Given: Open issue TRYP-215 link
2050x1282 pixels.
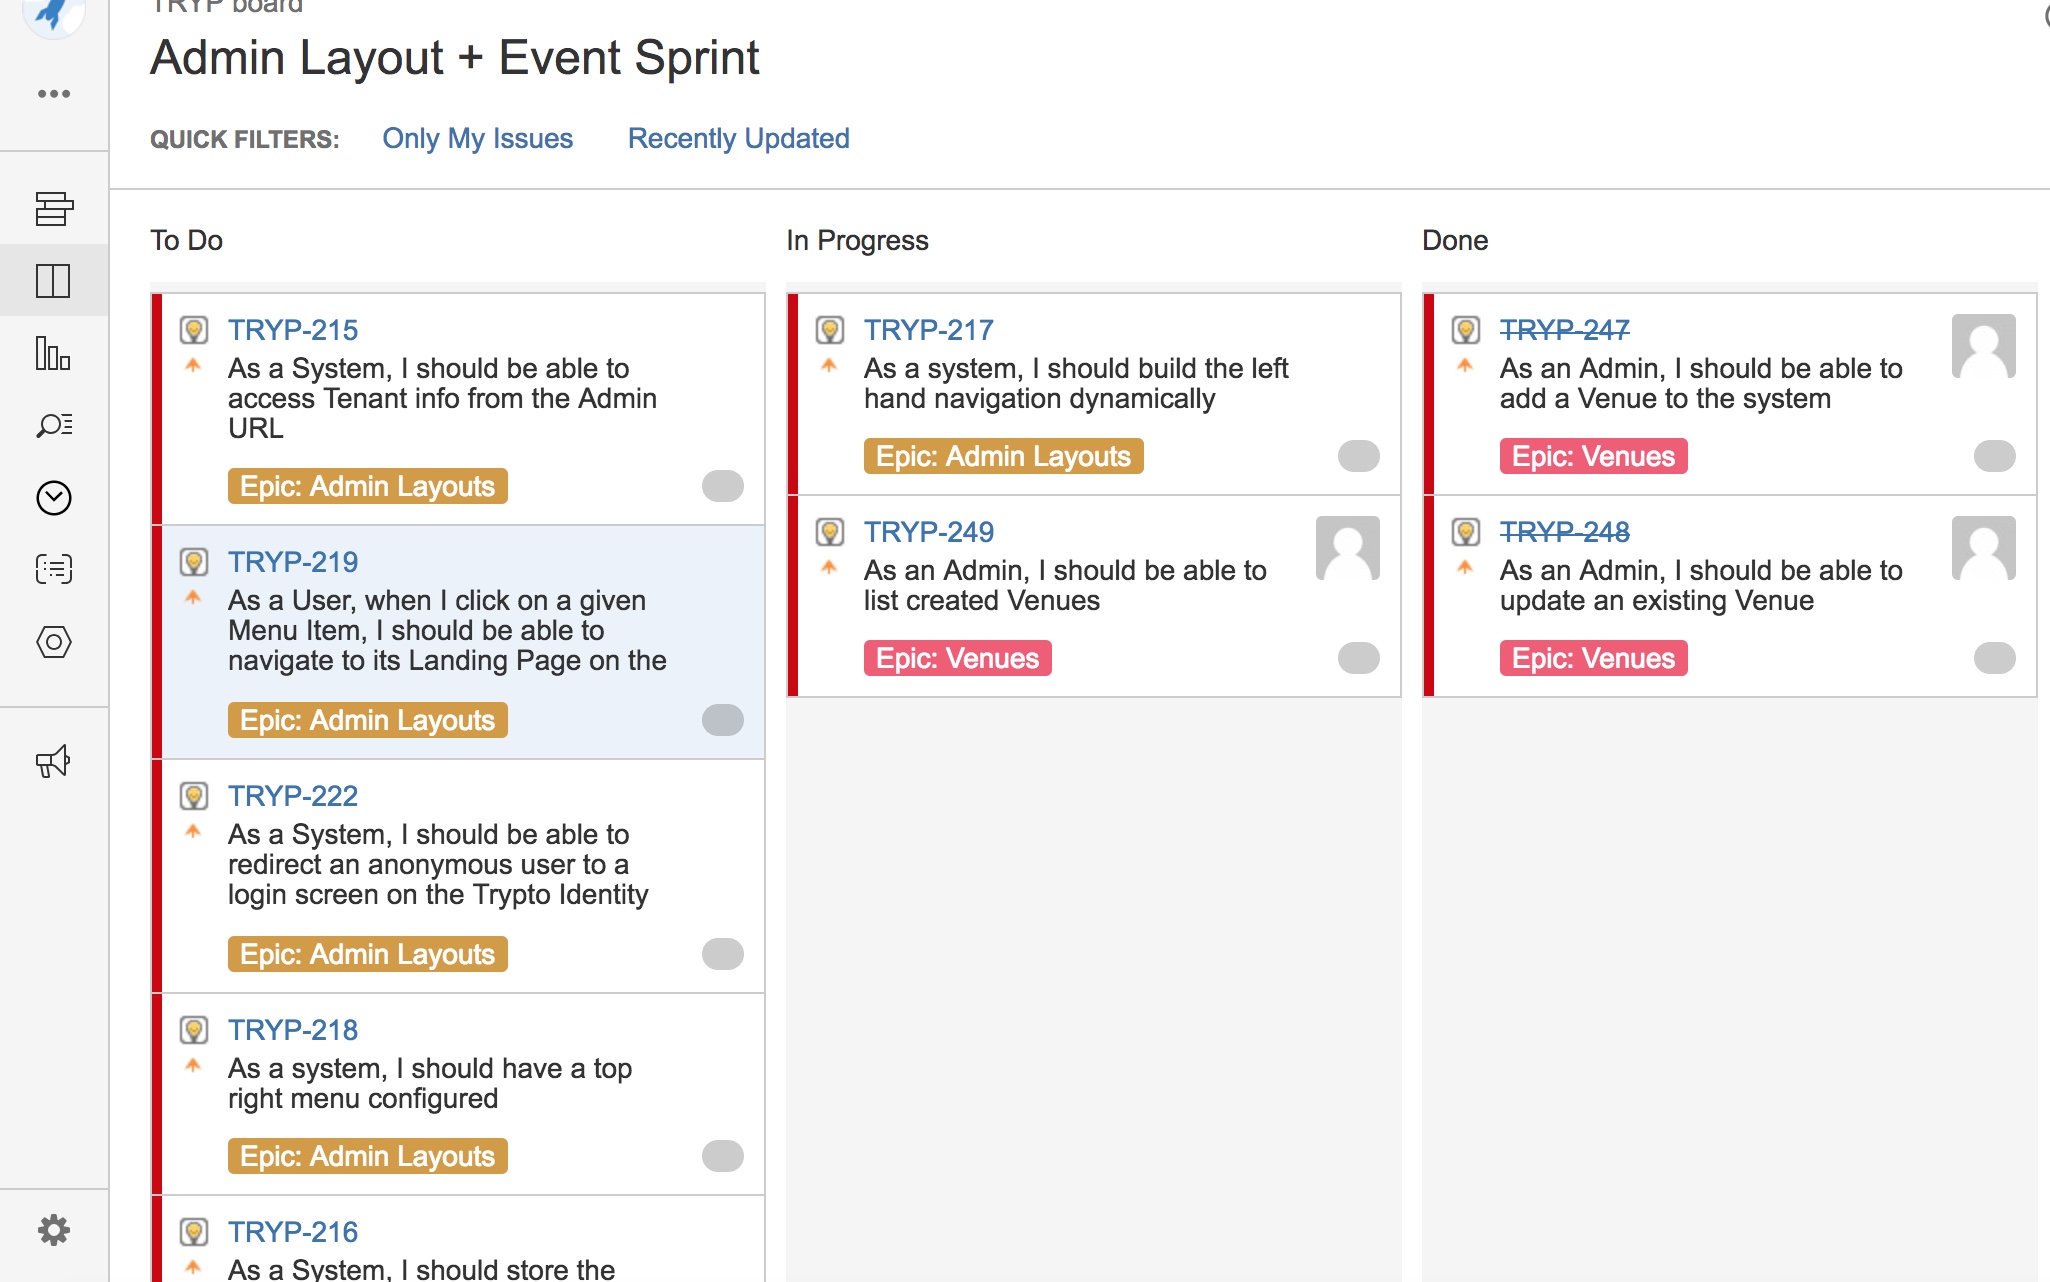Looking at the screenshot, I should [293, 330].
